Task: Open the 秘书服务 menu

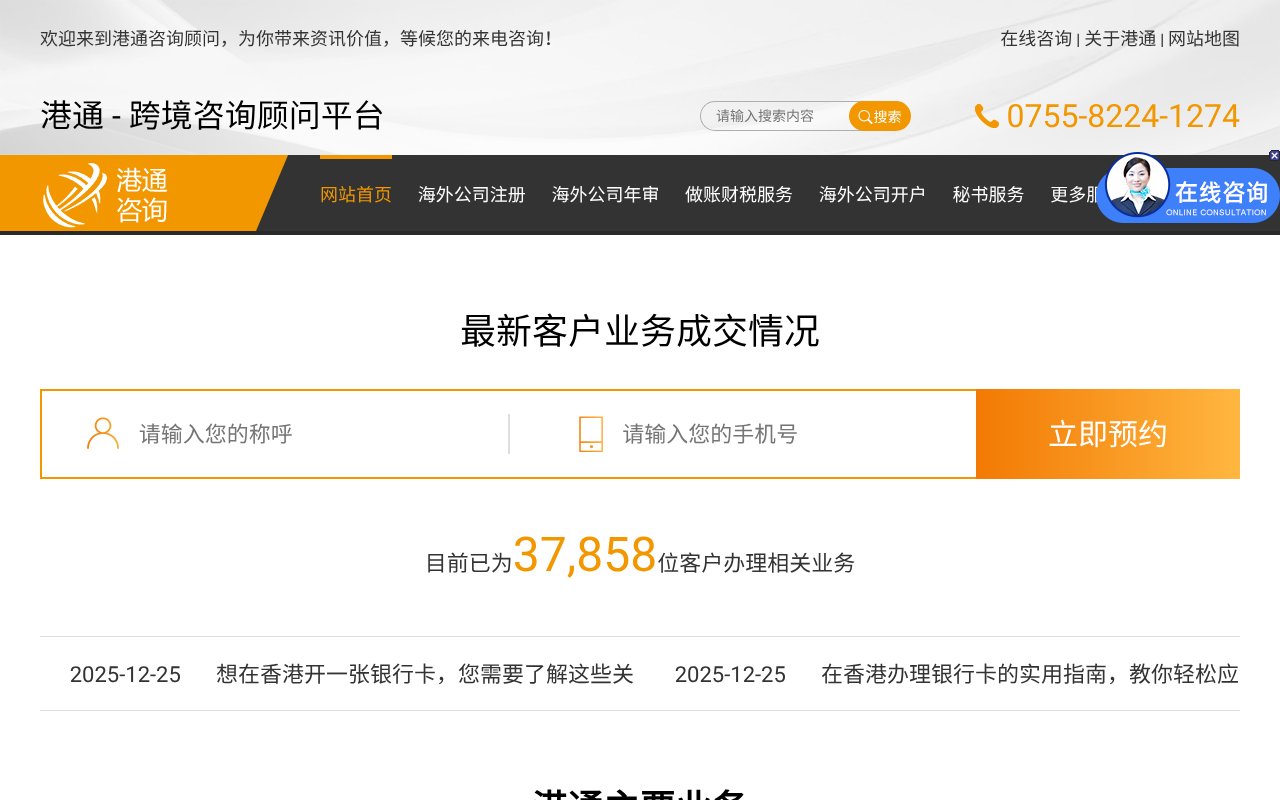Action: tap(988, 195)
